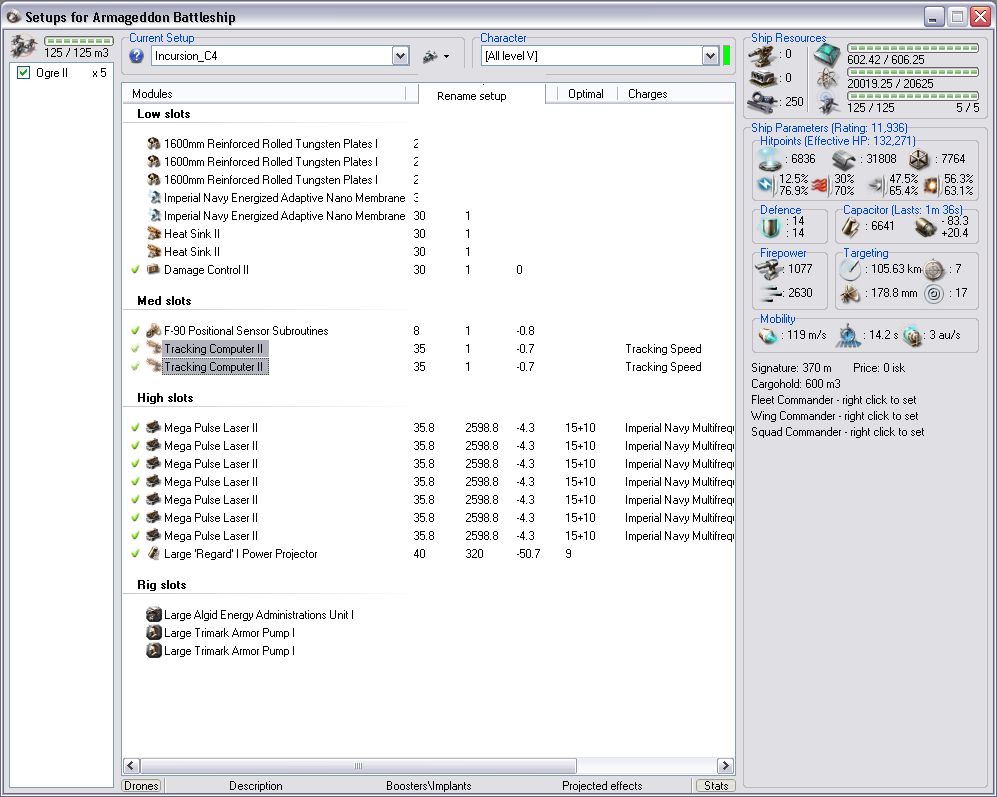Image resolution: width=997 pixels, height=797 pixels.
Task: Open the ship icon menu arrow
Action: 446,57
